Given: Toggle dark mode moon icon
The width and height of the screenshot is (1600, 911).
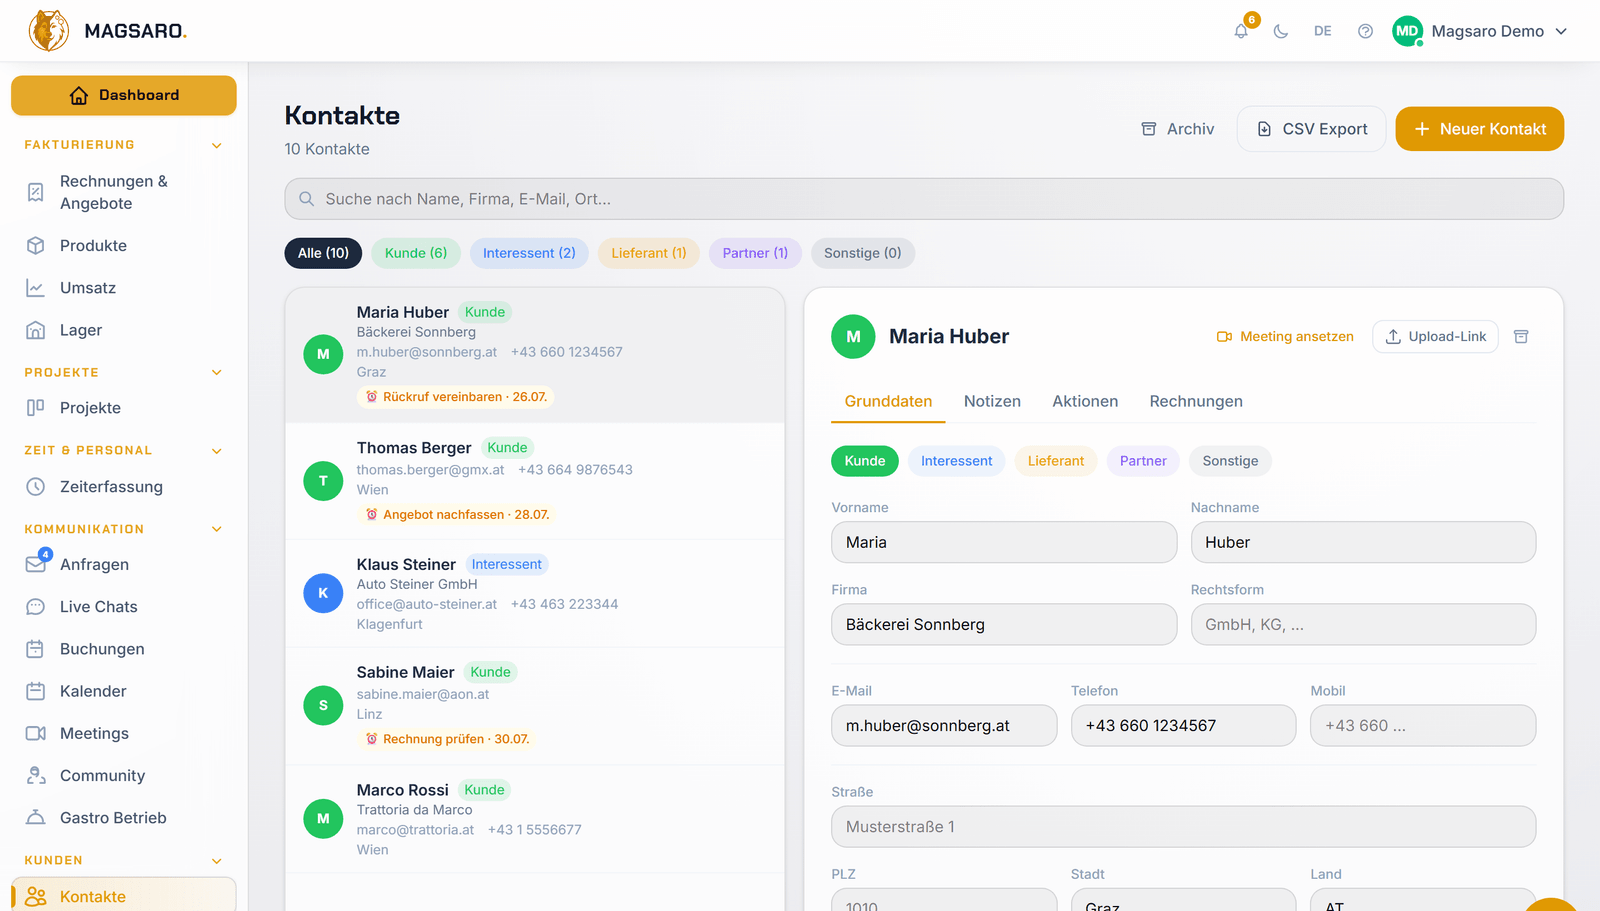Looking at the screenshot, I should coord(1281,31).
